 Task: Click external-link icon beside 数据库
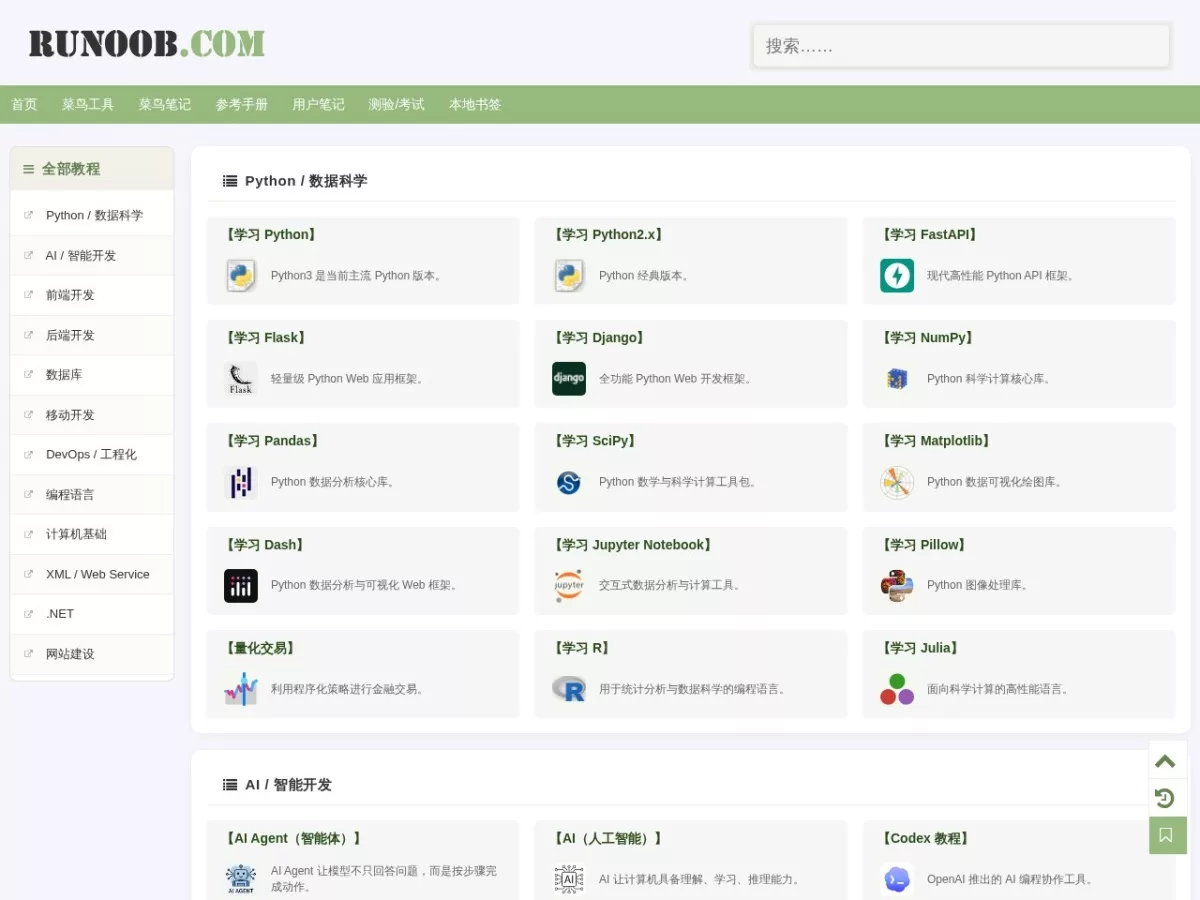[28, 375]
